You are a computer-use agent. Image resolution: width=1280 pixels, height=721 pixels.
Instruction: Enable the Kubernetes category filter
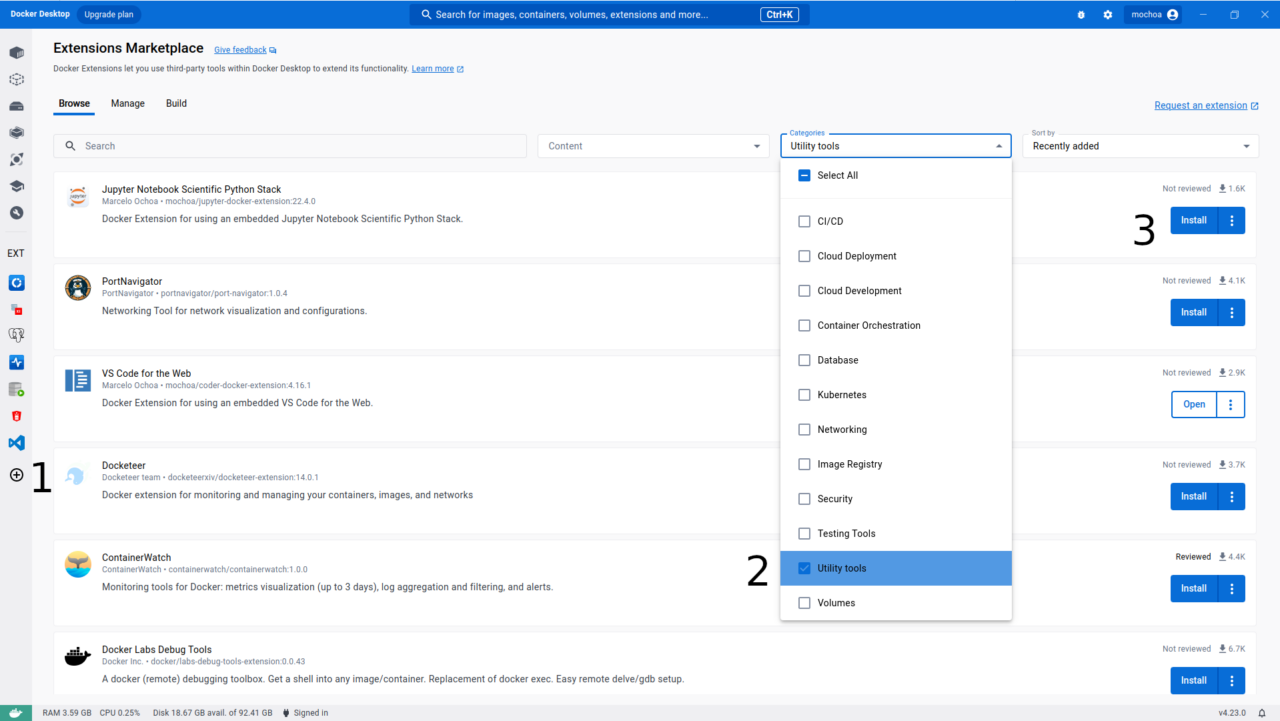804,394
